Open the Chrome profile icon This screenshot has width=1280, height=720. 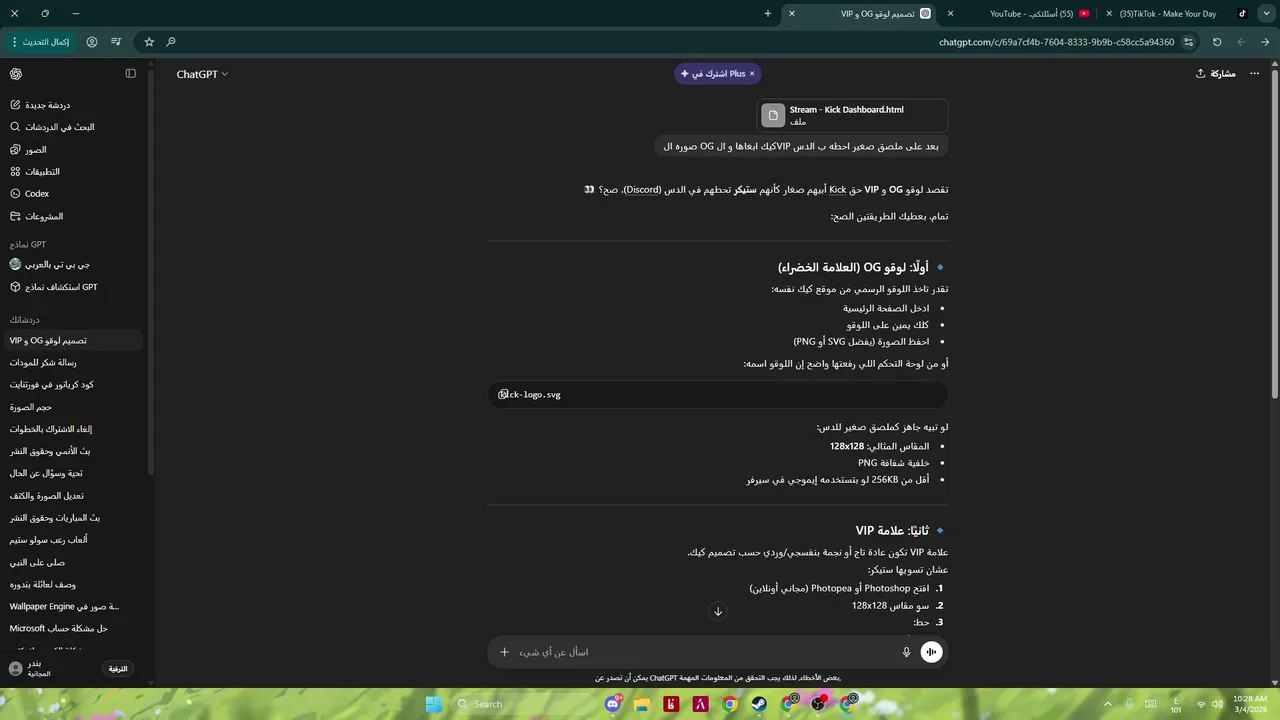(92, 42)
